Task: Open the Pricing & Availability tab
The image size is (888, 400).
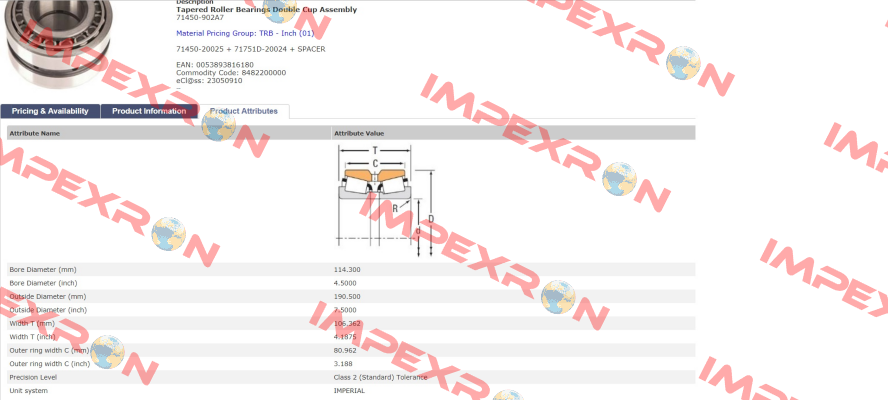Action: pyautogui.click(x=50, y=111)
